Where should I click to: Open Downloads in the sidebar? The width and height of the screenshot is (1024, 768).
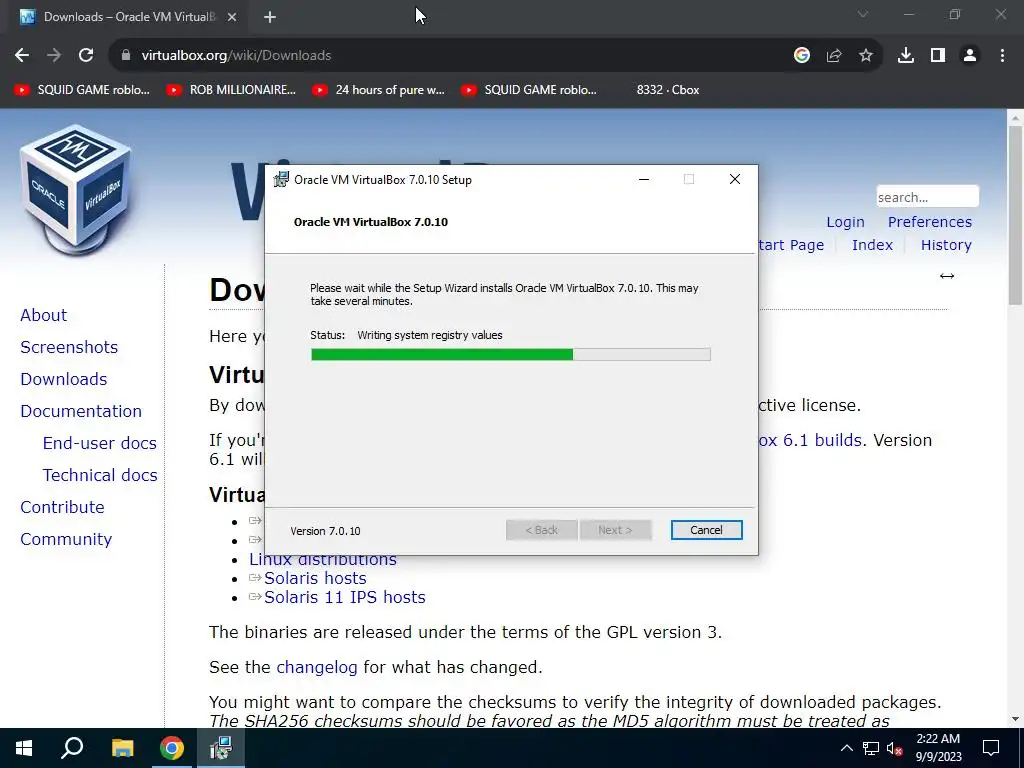(x=64, y=379)
